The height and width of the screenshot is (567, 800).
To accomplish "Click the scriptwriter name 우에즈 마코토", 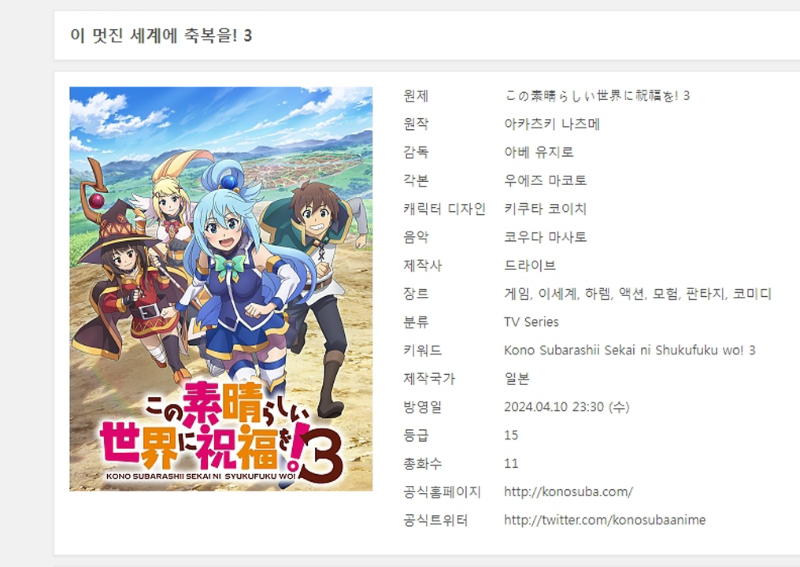I will coord(545,181).
